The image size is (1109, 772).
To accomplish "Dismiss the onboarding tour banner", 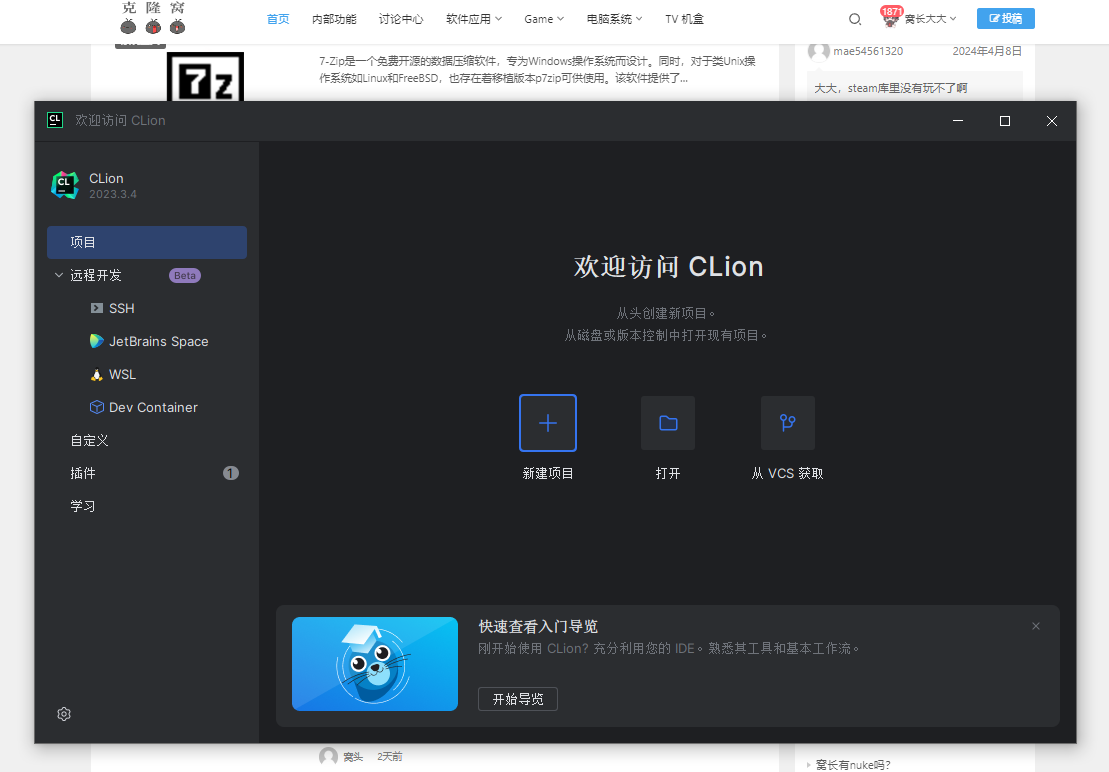I will [1035, 626].
